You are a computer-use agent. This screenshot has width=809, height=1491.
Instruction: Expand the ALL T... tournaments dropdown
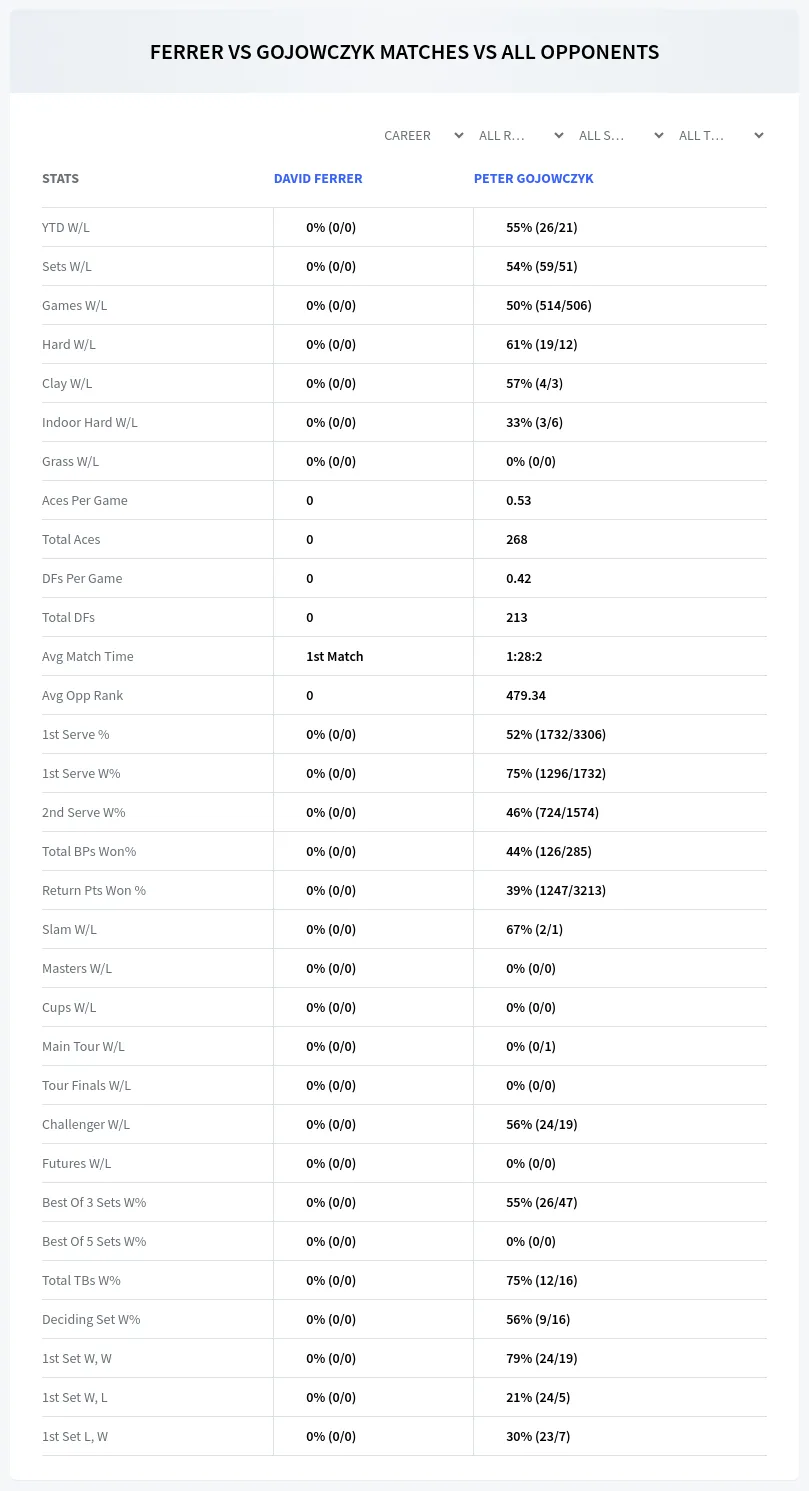tap(721, 135)
